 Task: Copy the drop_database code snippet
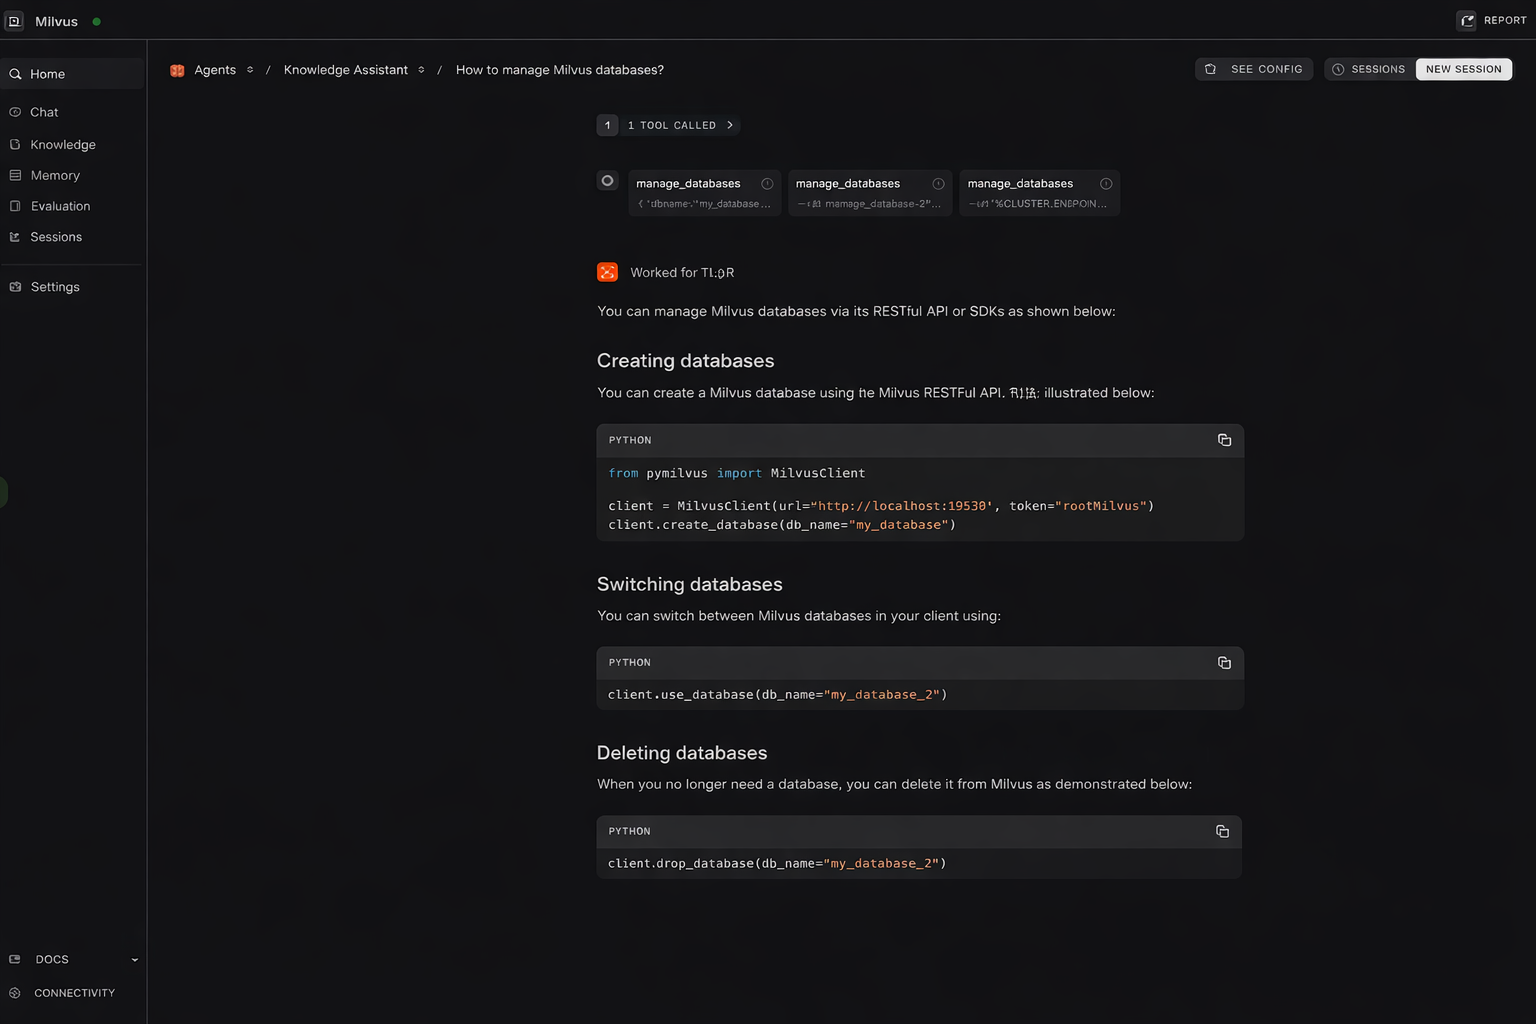[1222, 831]
